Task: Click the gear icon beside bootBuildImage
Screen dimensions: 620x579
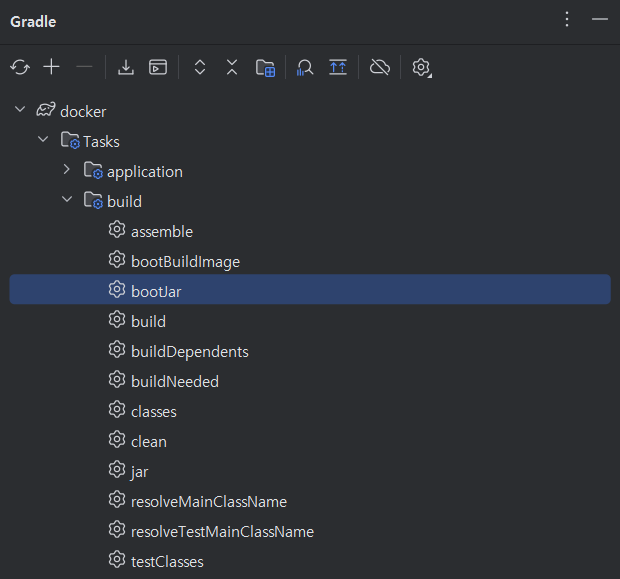Action: point(117,259)
